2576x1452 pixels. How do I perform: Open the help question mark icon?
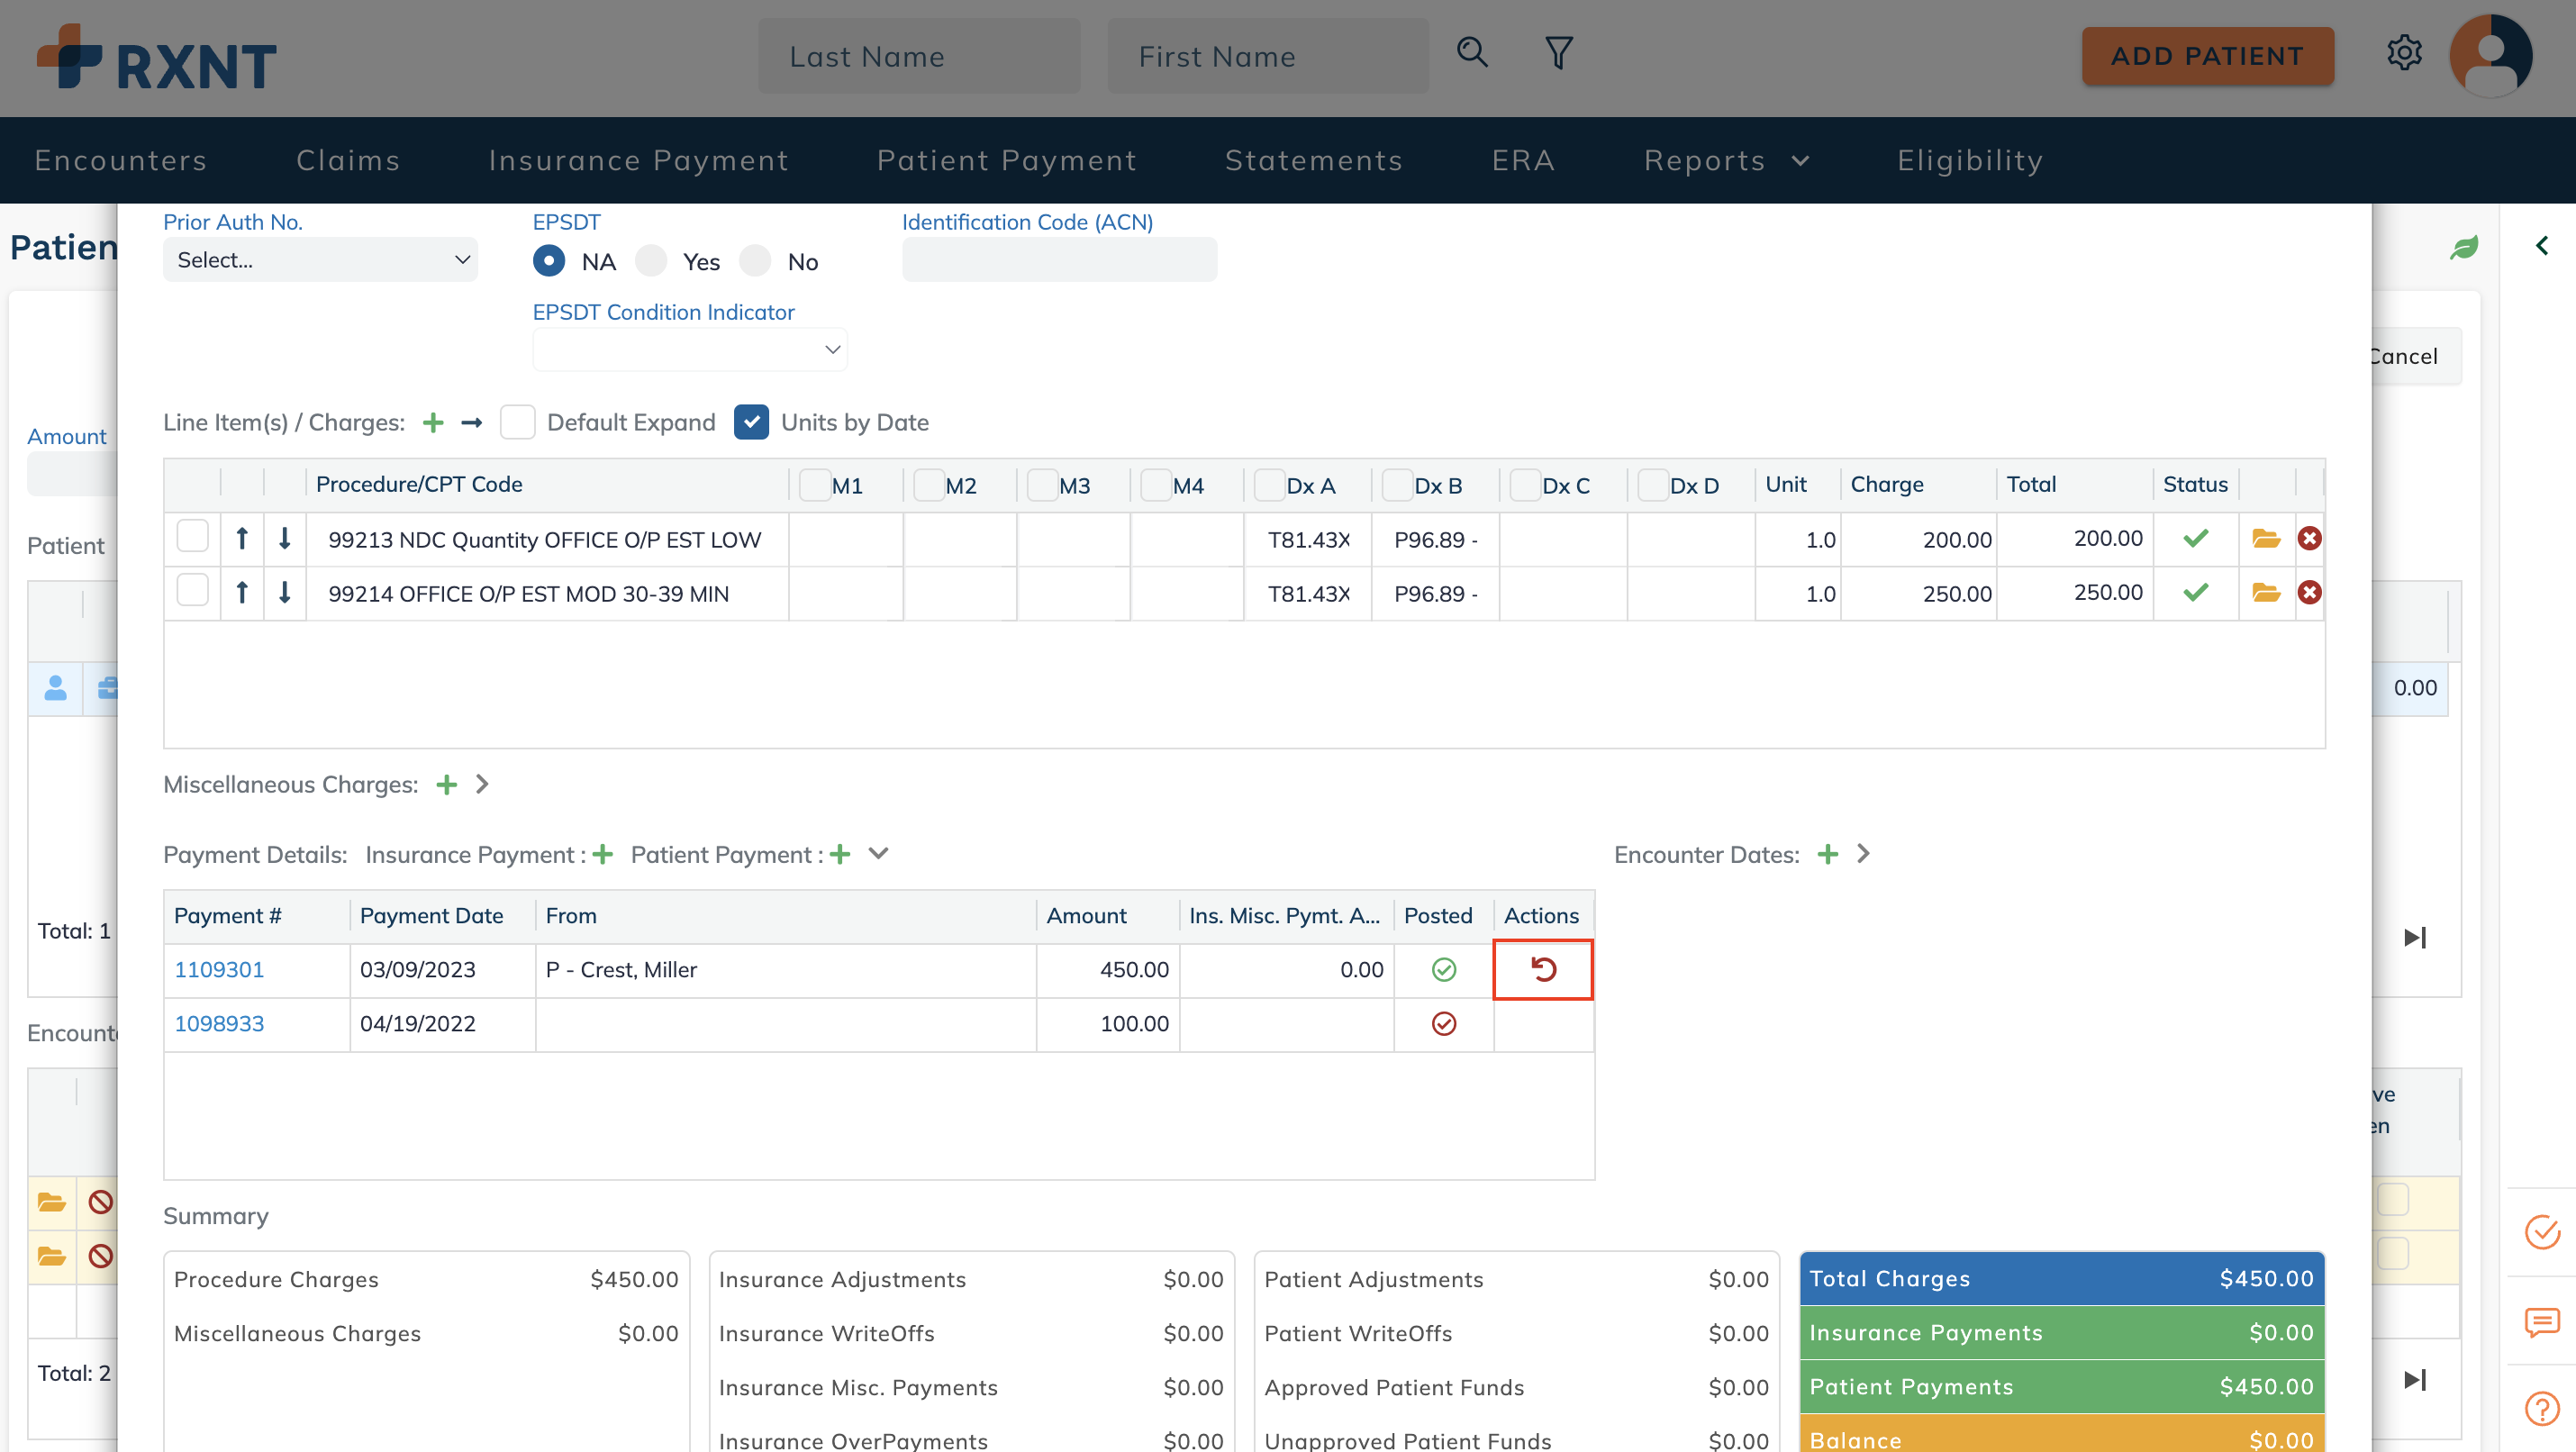coord(2542,1409)
